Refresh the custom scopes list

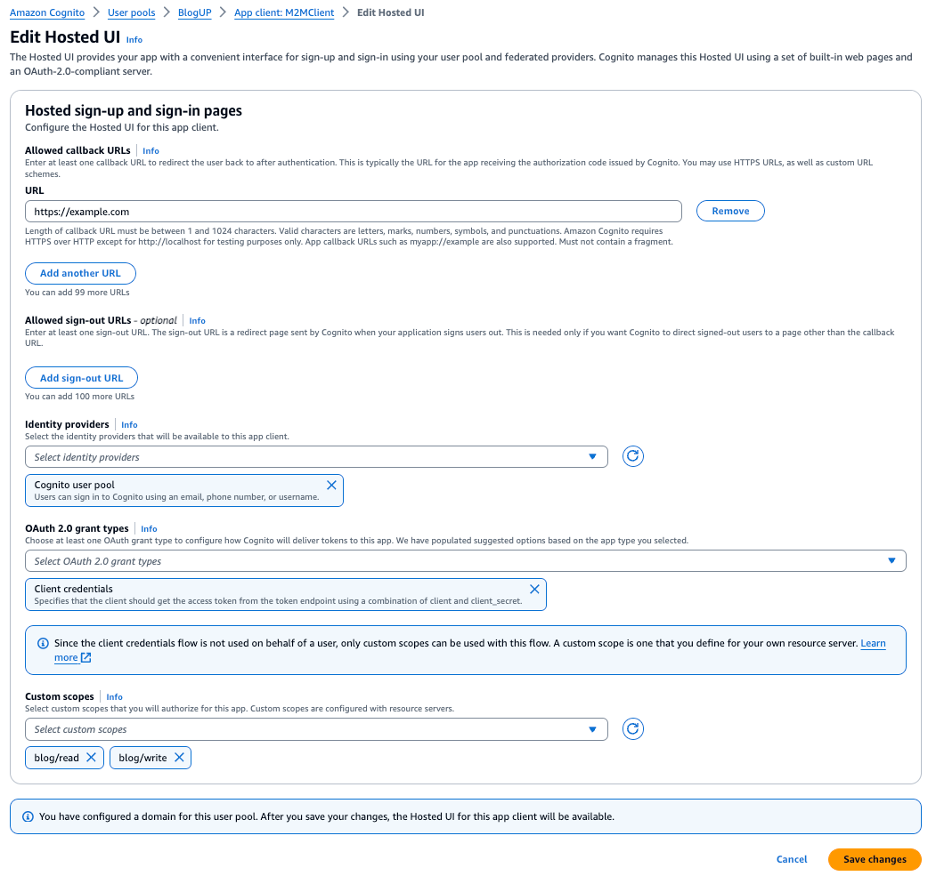point(633,729)
